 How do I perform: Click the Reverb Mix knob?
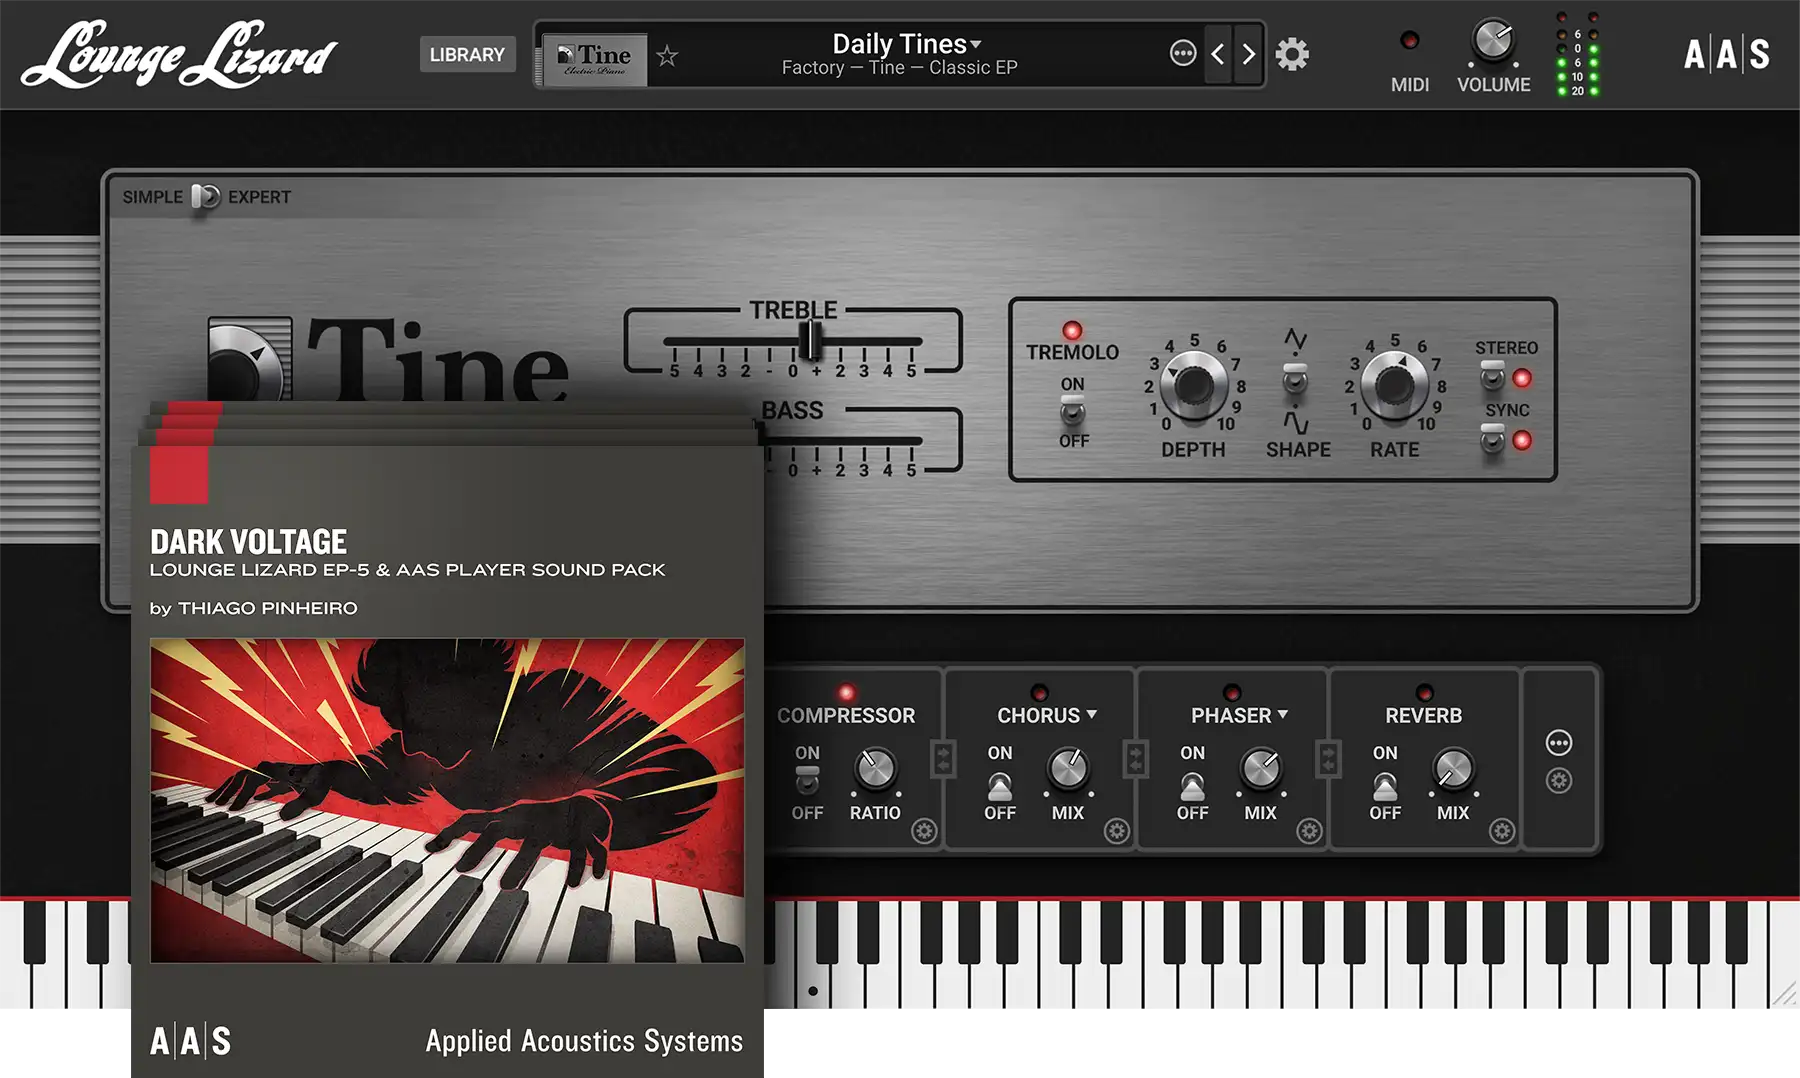(x=1453, y=768)
